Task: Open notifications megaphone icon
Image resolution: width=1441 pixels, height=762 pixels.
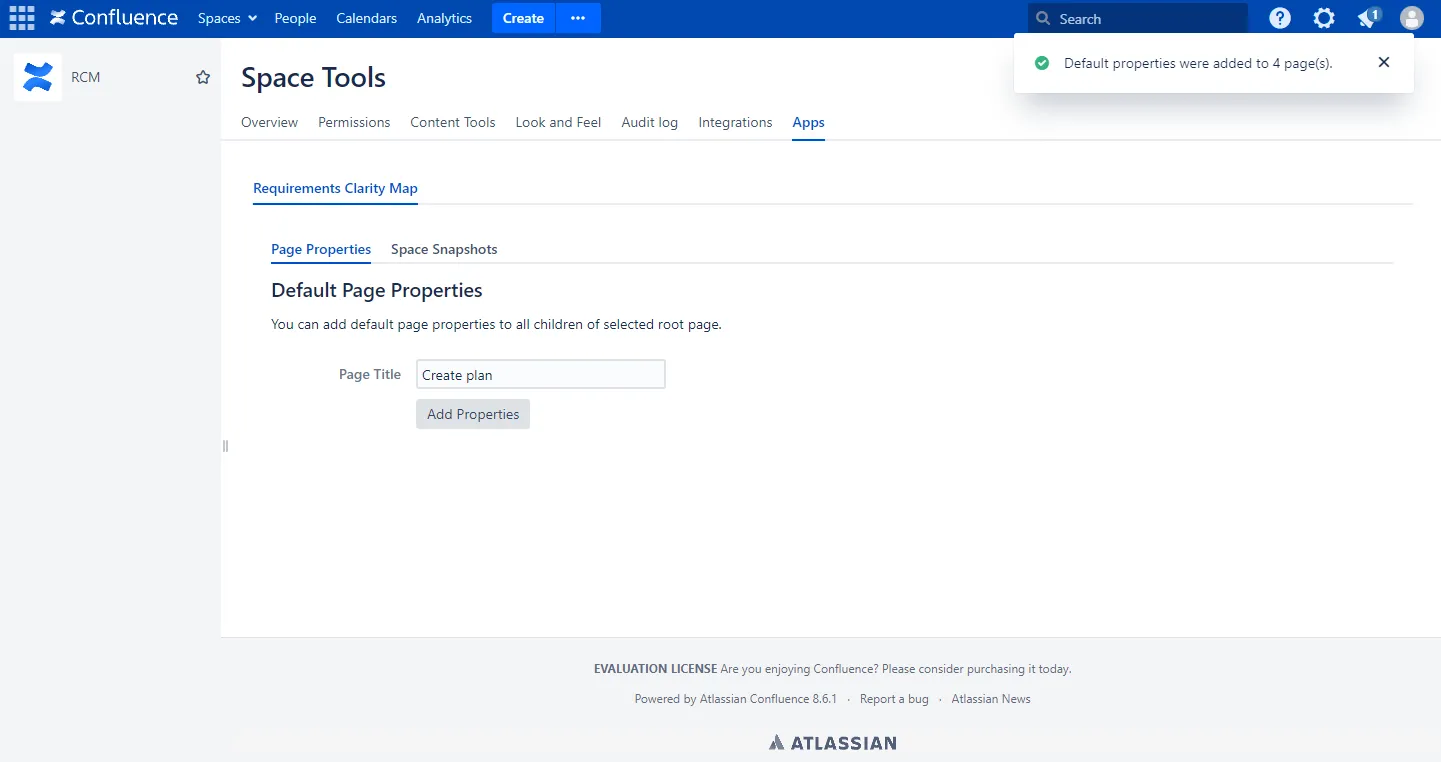Action: 1368,18
